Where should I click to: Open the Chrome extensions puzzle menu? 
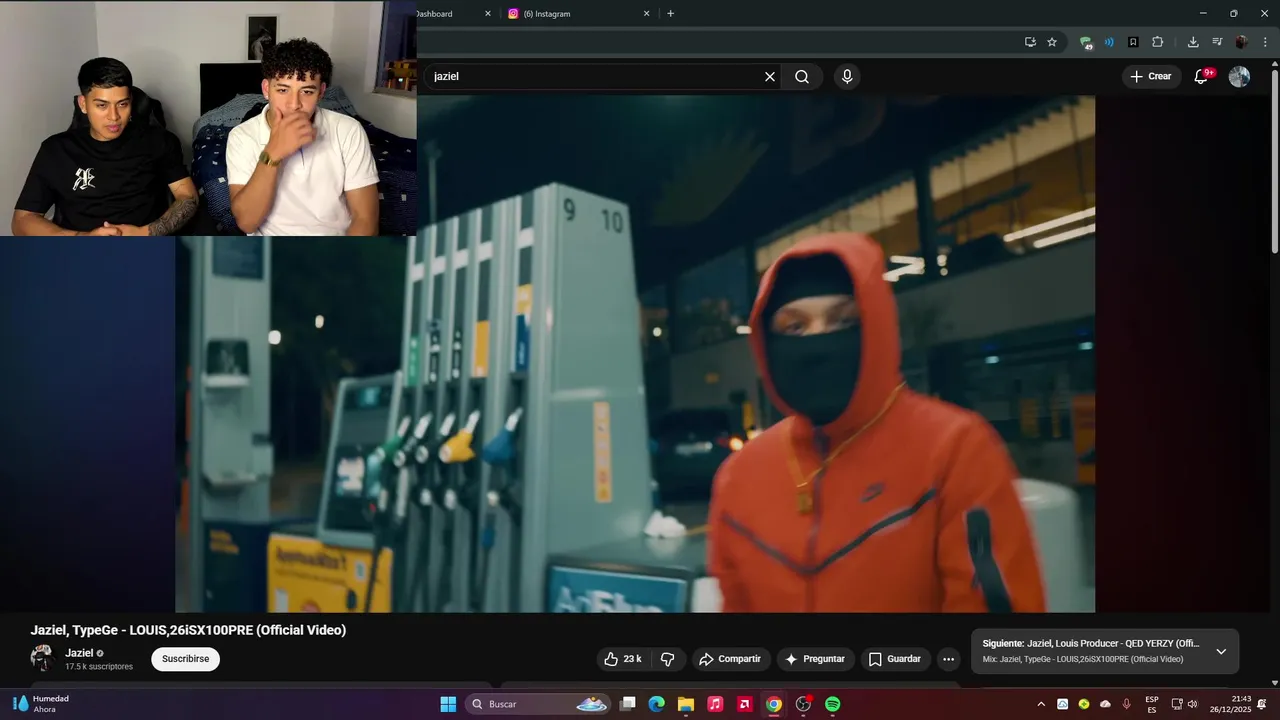click(x=1158, y=42)
